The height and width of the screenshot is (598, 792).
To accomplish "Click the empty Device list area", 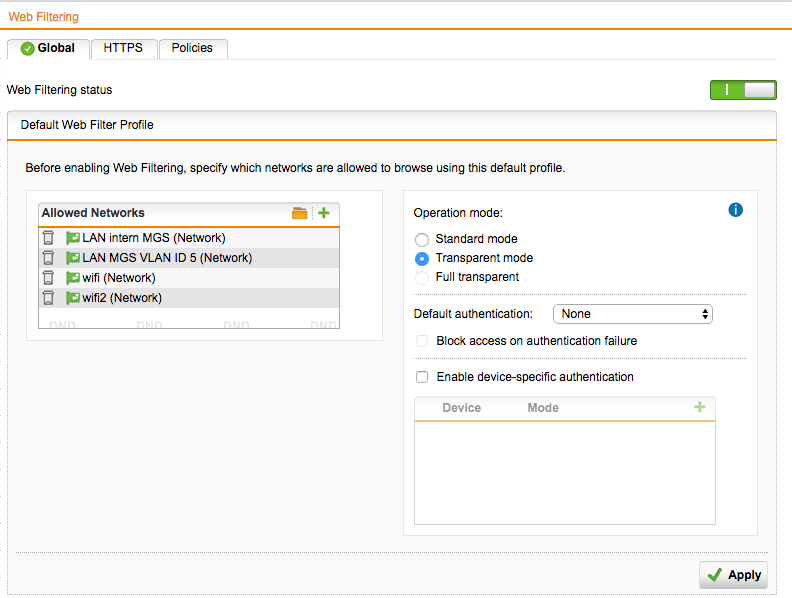I will tap(564, 471).
